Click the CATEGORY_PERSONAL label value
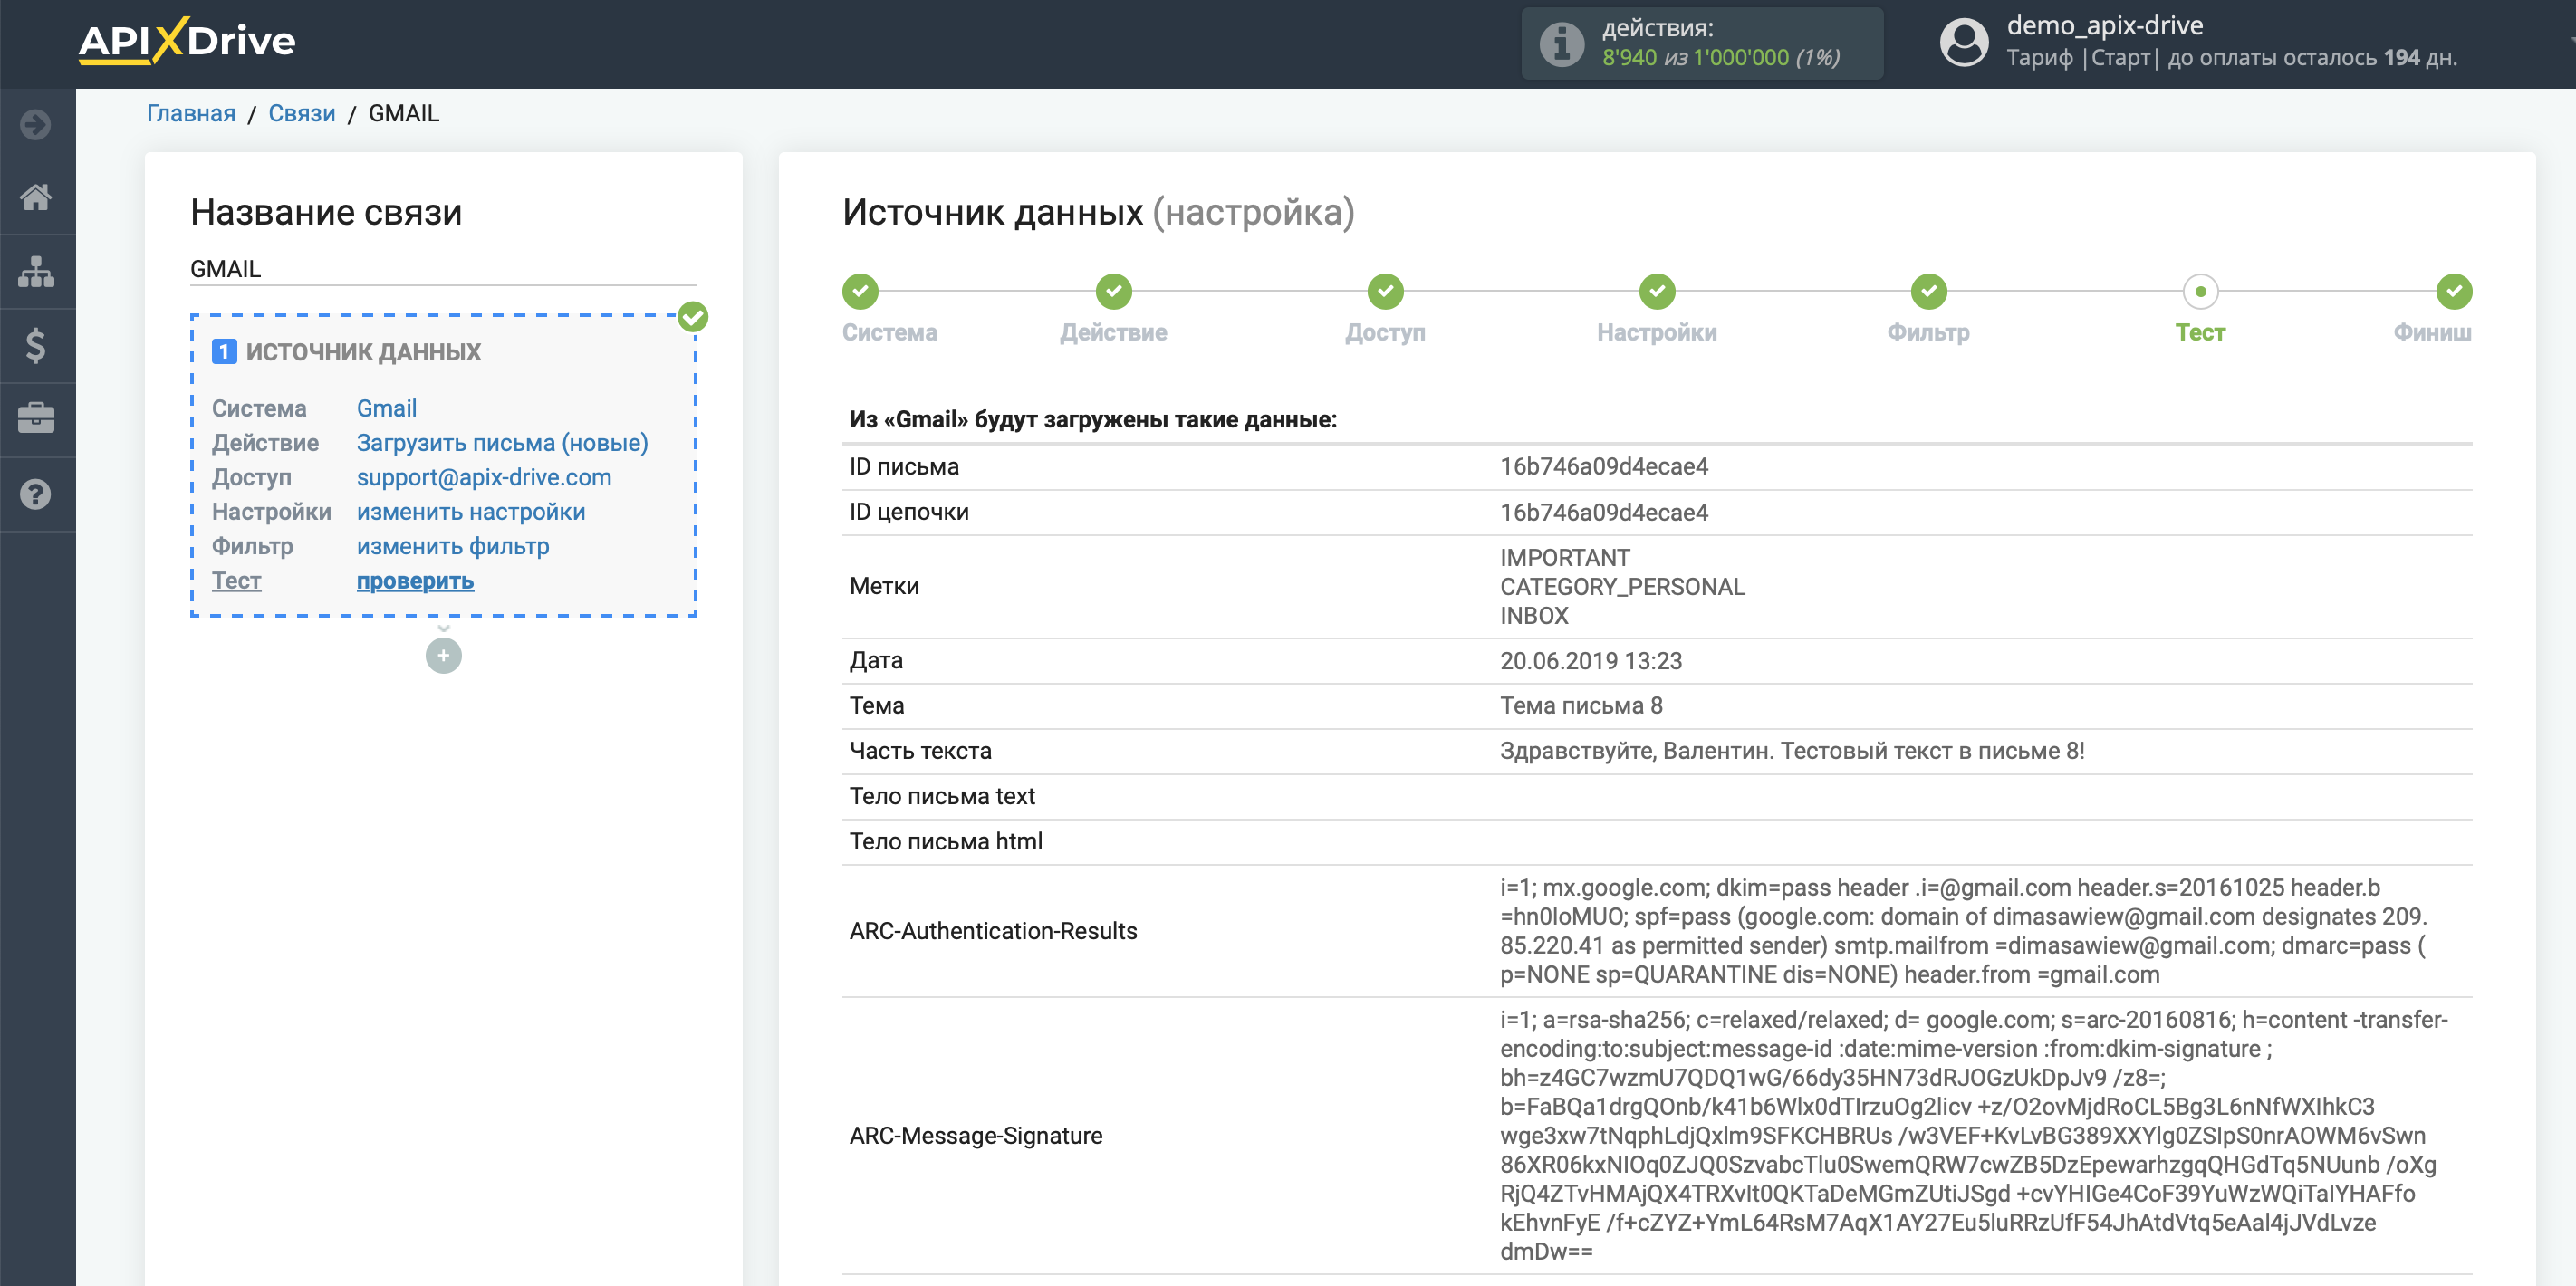This screenshot has height=1286, width=2576. 1622,587
